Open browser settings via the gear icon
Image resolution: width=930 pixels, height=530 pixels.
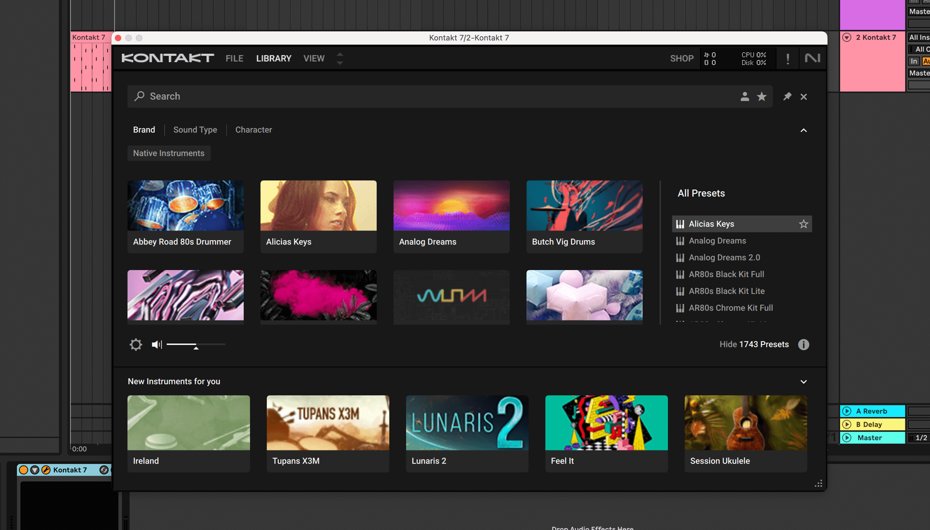coord(136,345)
